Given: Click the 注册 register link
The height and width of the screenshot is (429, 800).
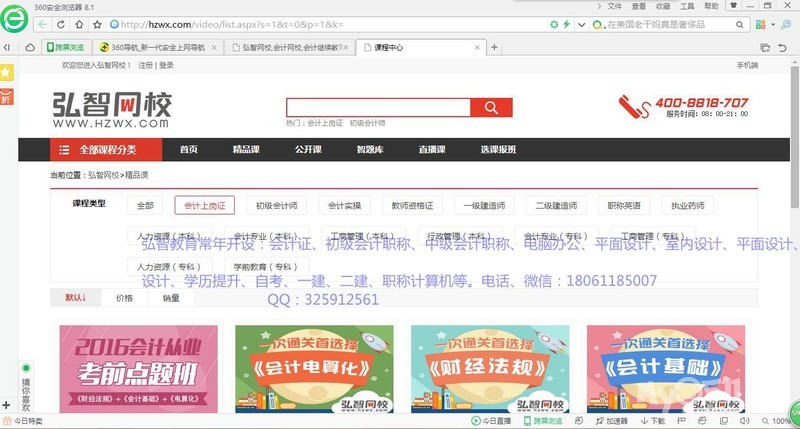Looking at the screenshot, I should pos(145,65).
